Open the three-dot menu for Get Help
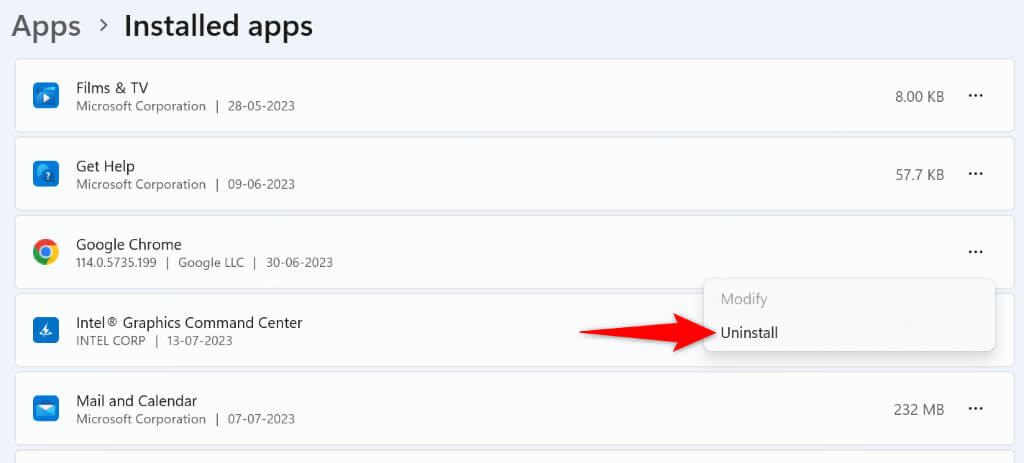 tap(975, 174)
